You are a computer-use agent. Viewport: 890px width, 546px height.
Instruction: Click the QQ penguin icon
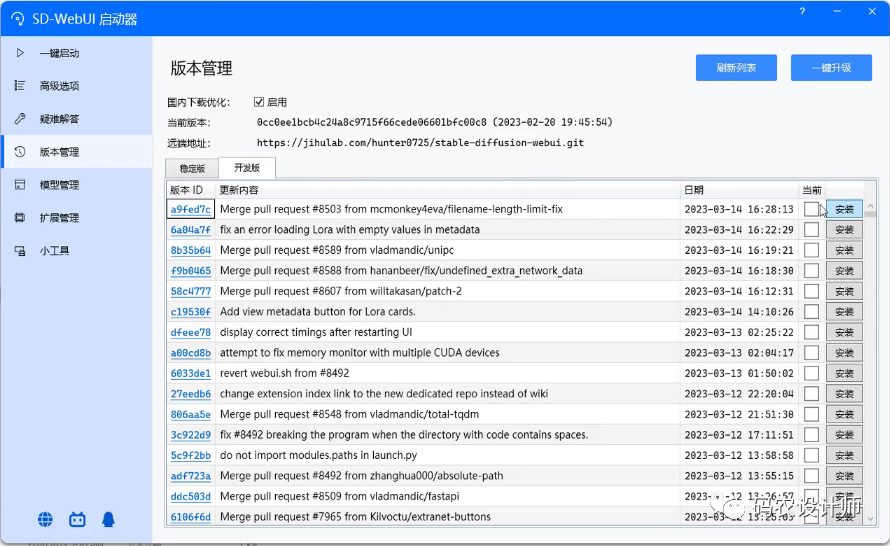coord(108,519)
